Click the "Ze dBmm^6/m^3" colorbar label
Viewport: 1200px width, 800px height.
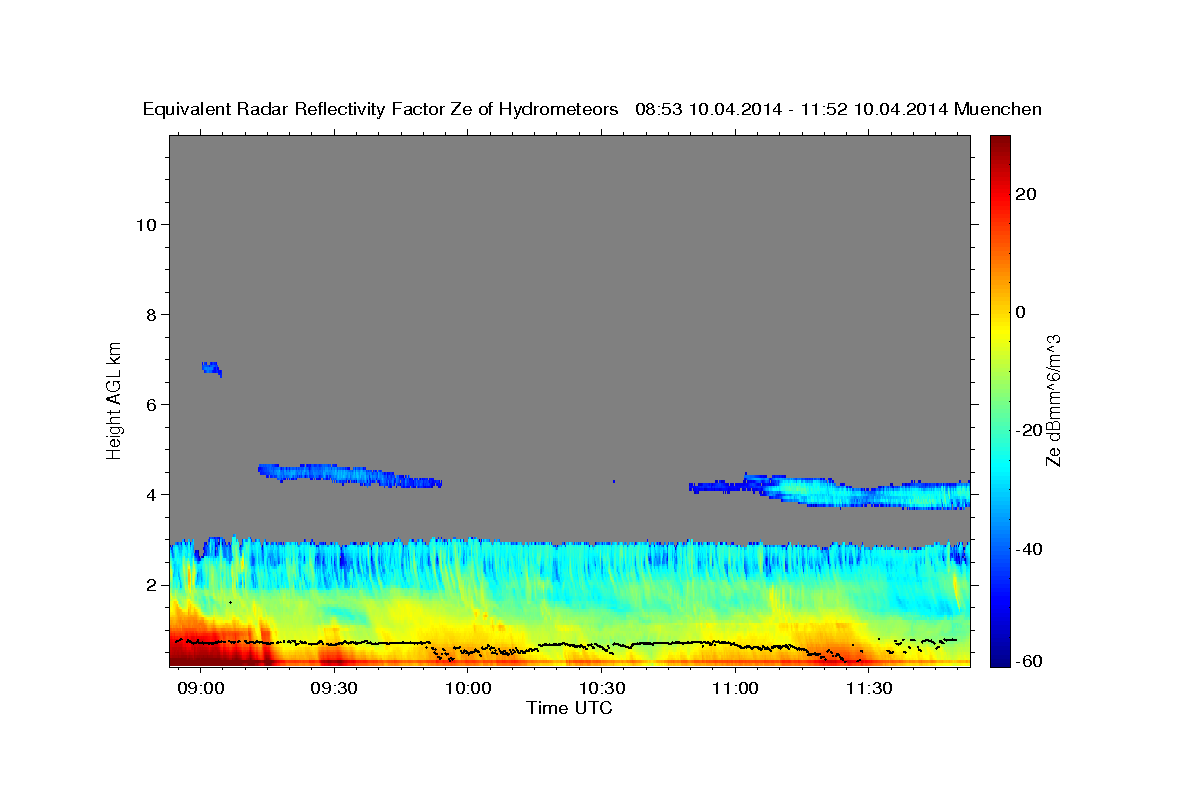[1052, 400]
